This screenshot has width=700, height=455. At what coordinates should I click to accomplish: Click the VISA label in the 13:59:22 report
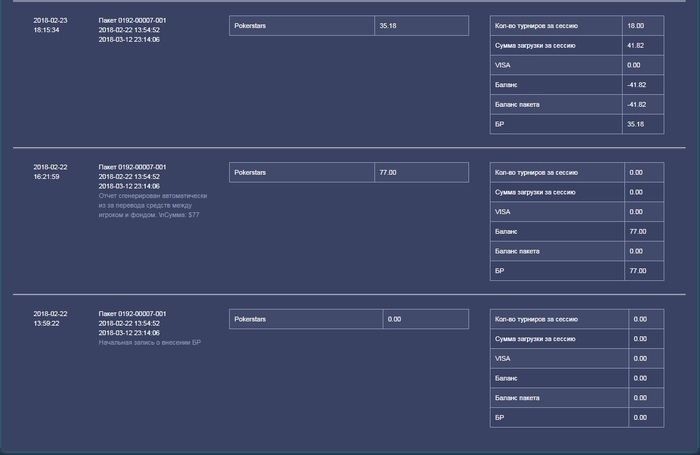(x=503, y=359)
